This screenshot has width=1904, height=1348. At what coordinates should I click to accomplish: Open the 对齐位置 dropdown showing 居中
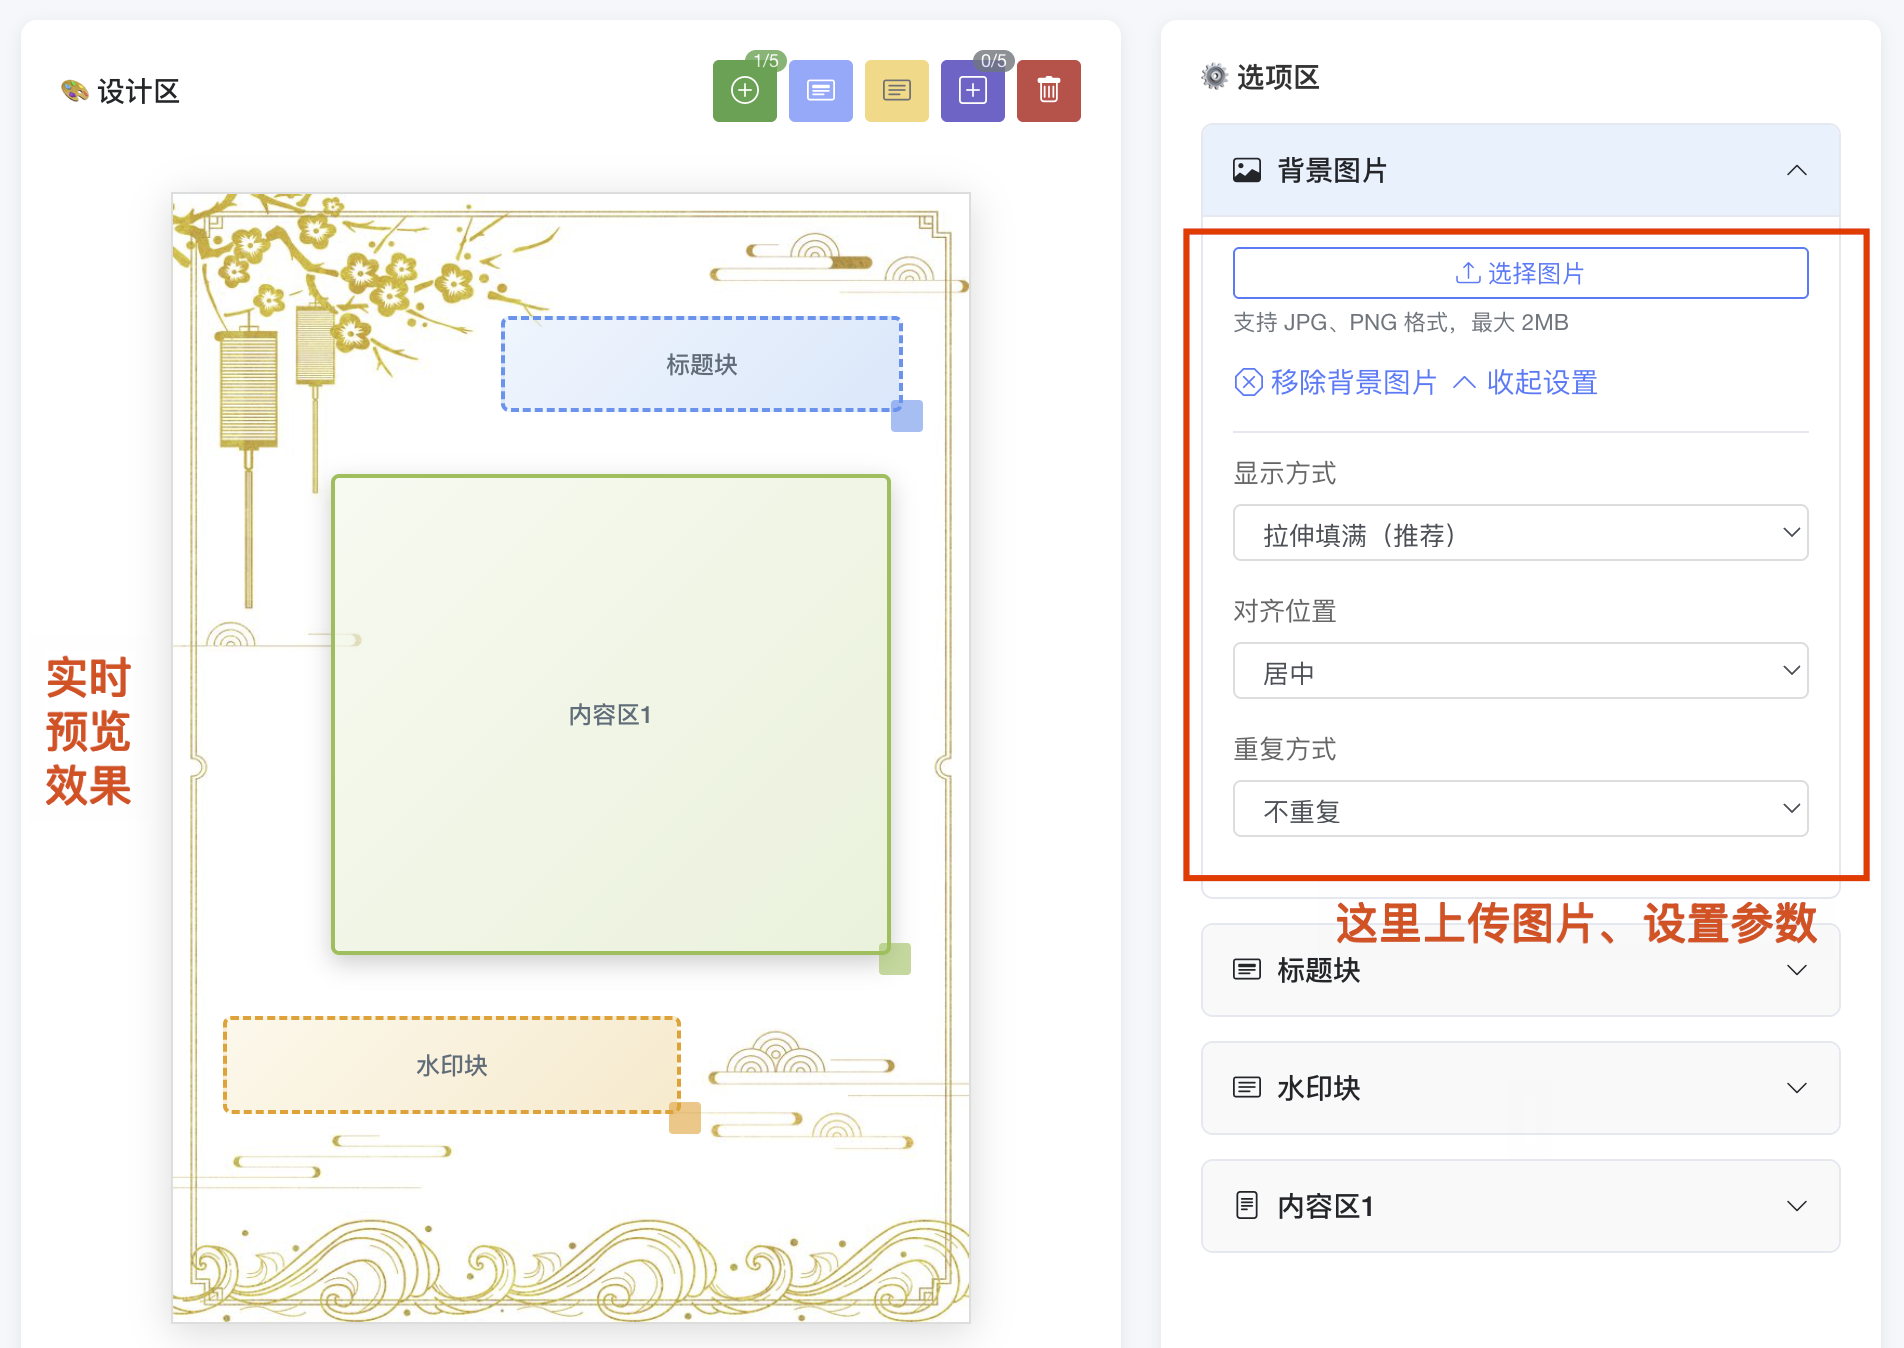tap(1520, 671)
